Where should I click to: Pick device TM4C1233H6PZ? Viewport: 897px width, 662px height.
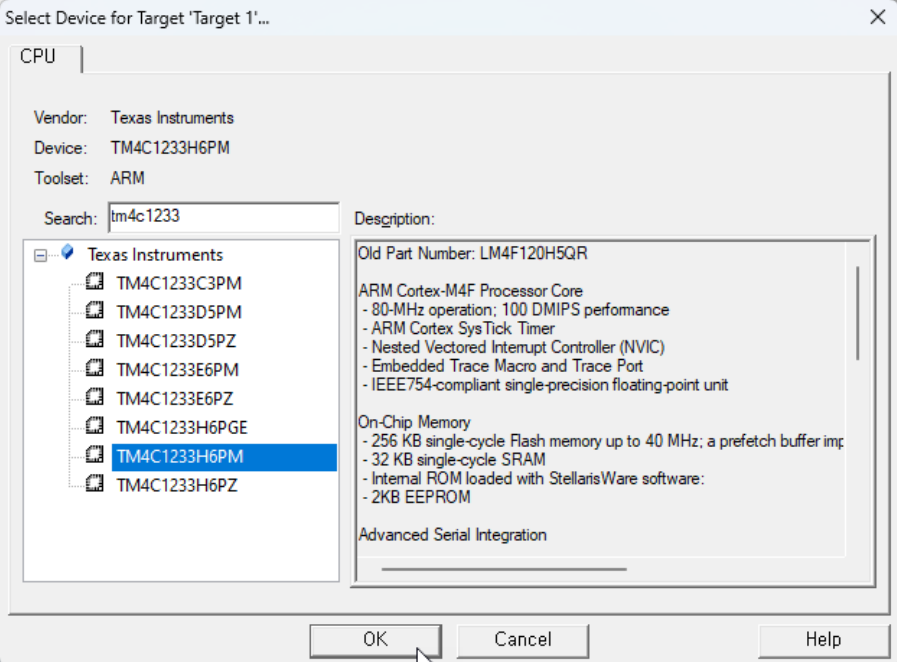coord(177,486)
